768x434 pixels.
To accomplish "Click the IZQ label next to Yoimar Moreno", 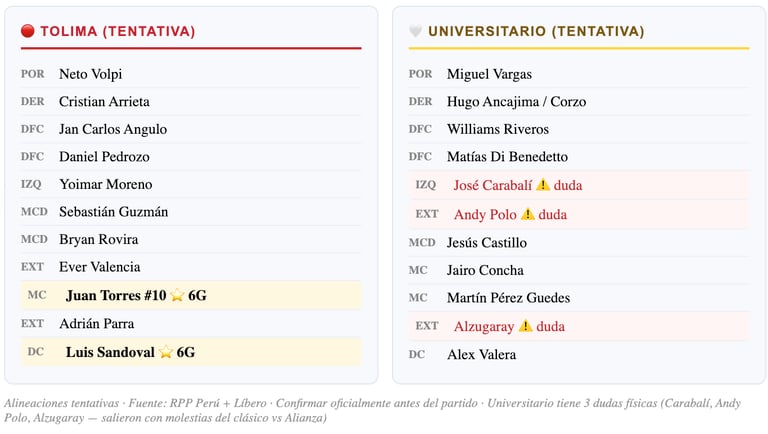I will (x=32, y=184).
